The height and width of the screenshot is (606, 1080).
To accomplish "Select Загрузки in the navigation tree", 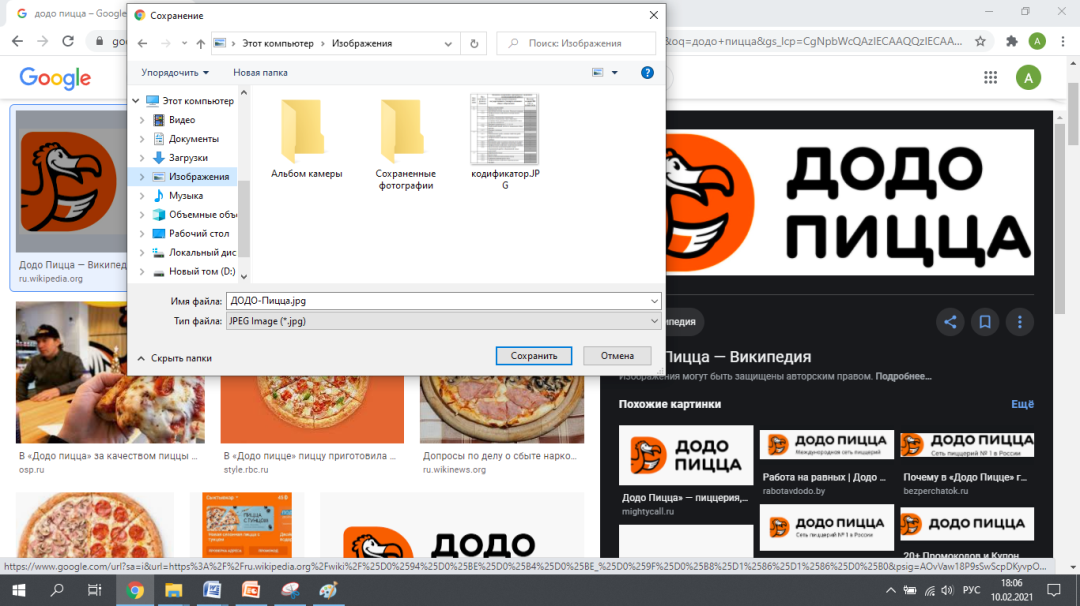I will (188, 158).
